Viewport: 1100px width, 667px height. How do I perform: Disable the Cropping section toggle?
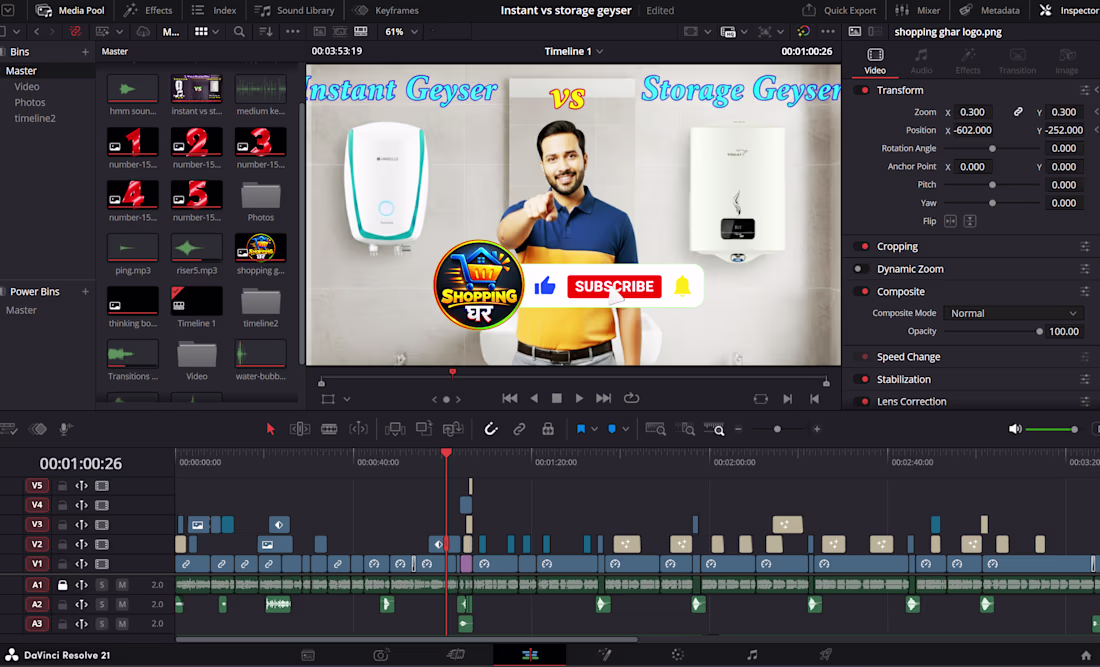point(862,246)
